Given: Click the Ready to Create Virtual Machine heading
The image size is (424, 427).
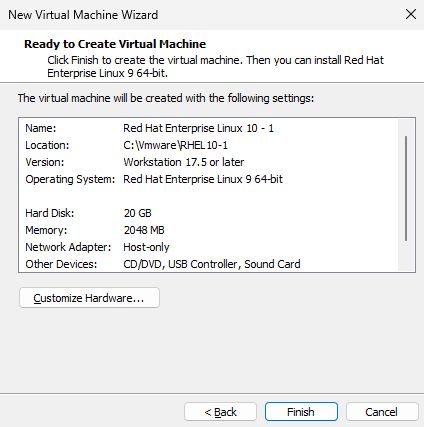Looking at the screenshot, I should click(115, 44).
